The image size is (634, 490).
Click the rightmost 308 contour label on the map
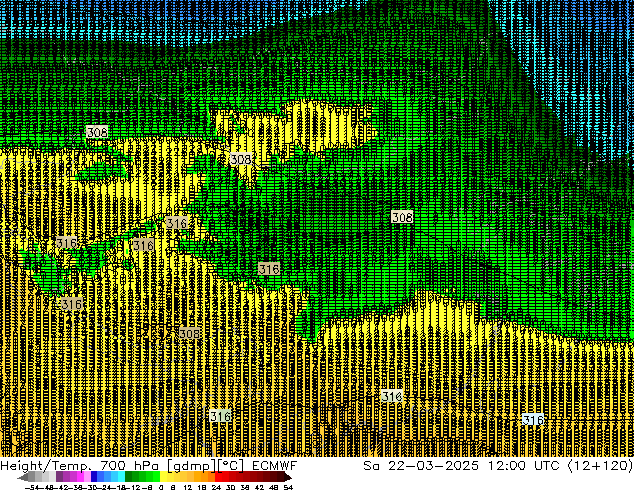pos(402,217)
